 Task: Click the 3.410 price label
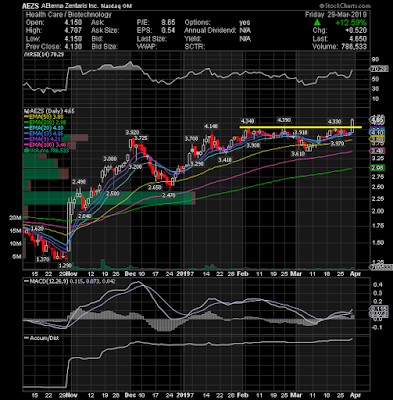pos(225,160)
